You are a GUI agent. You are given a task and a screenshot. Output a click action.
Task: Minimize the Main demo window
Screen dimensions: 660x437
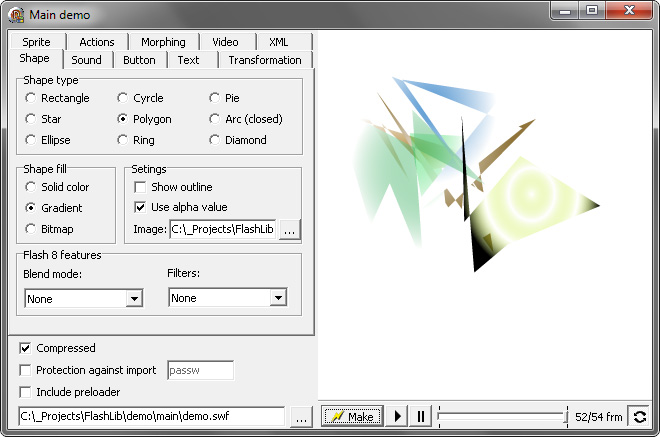pyautogui.click(x=564, y=11)
